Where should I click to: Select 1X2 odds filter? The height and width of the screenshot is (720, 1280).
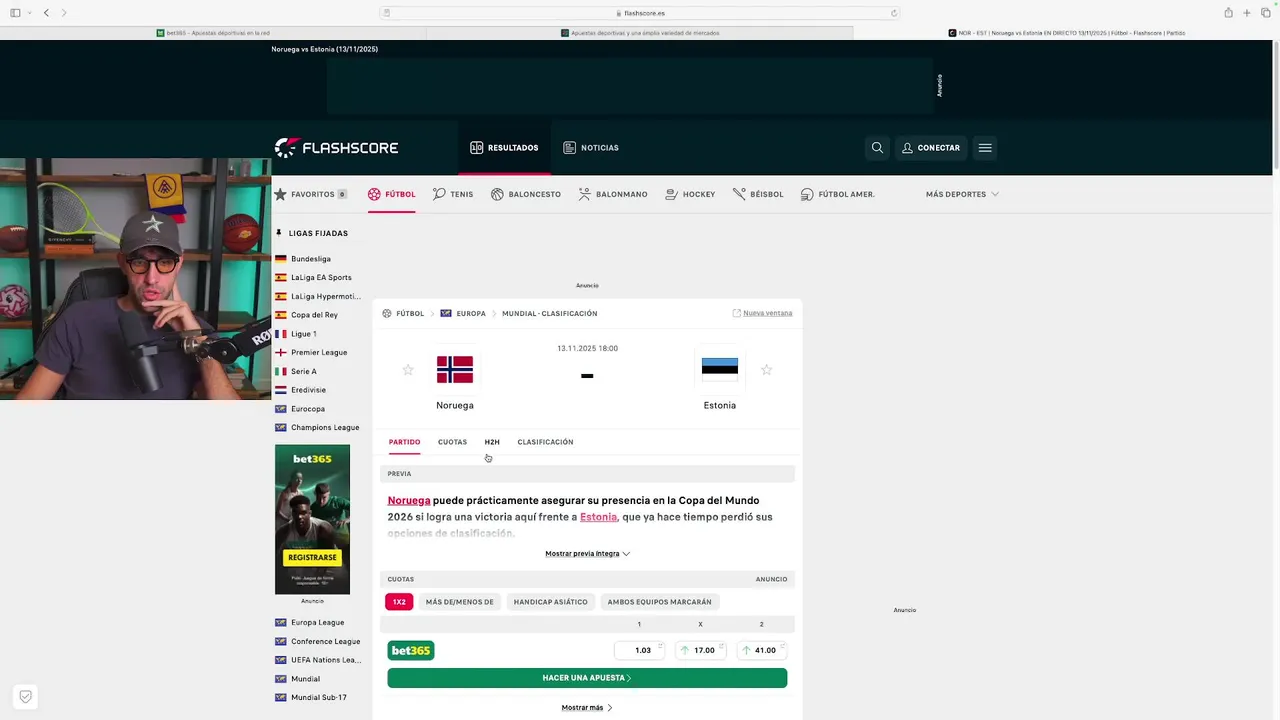coord(399,602)
